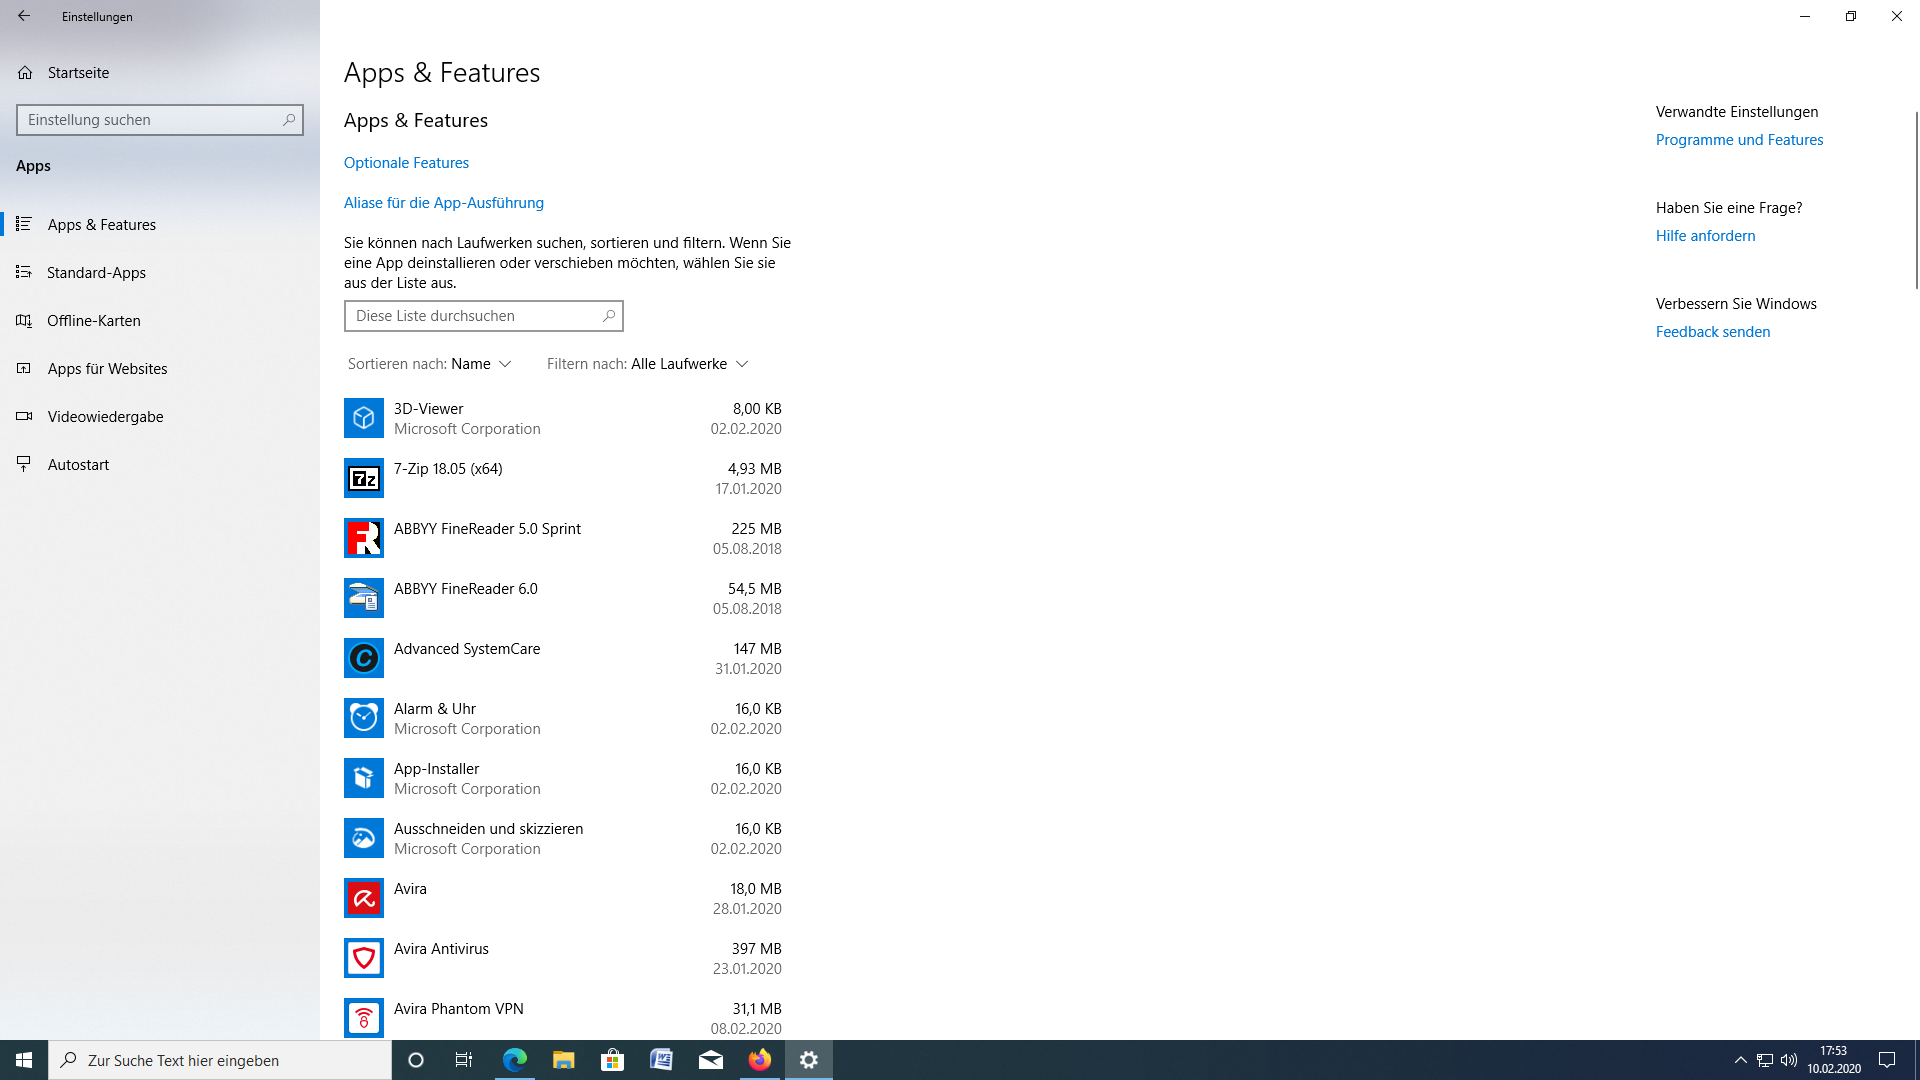The image size is (1920, 1080).
Task: Click the 3D-Viewer app icon
Action: [364, 418]
